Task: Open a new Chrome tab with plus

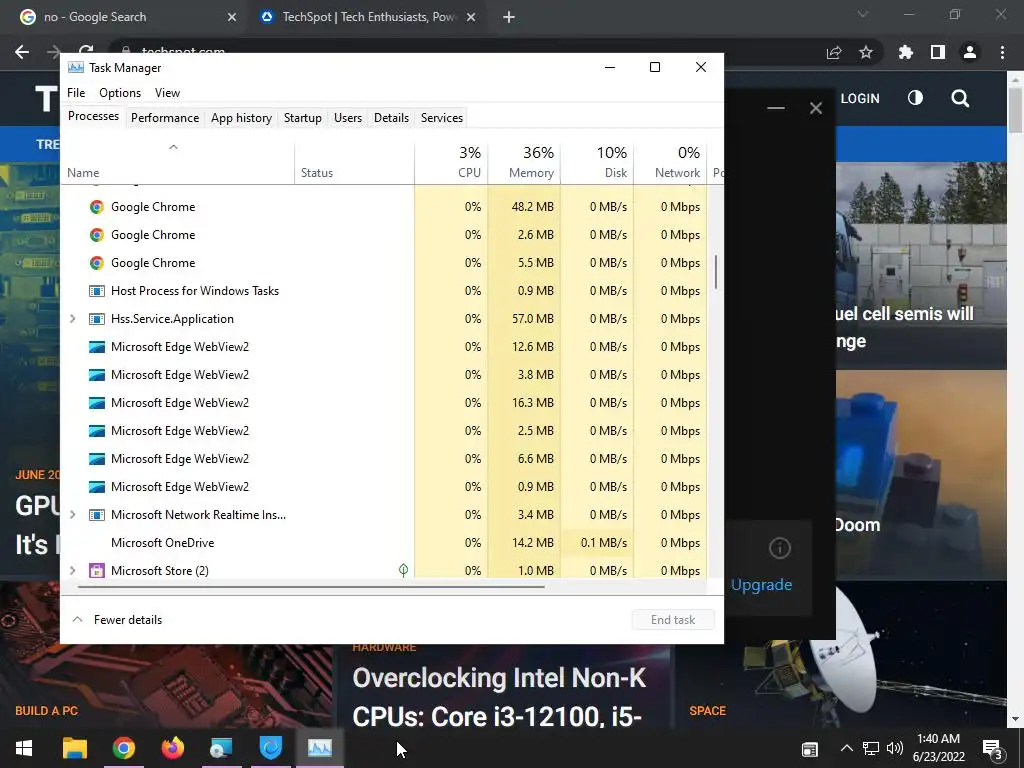Action: tap(509, 18)
